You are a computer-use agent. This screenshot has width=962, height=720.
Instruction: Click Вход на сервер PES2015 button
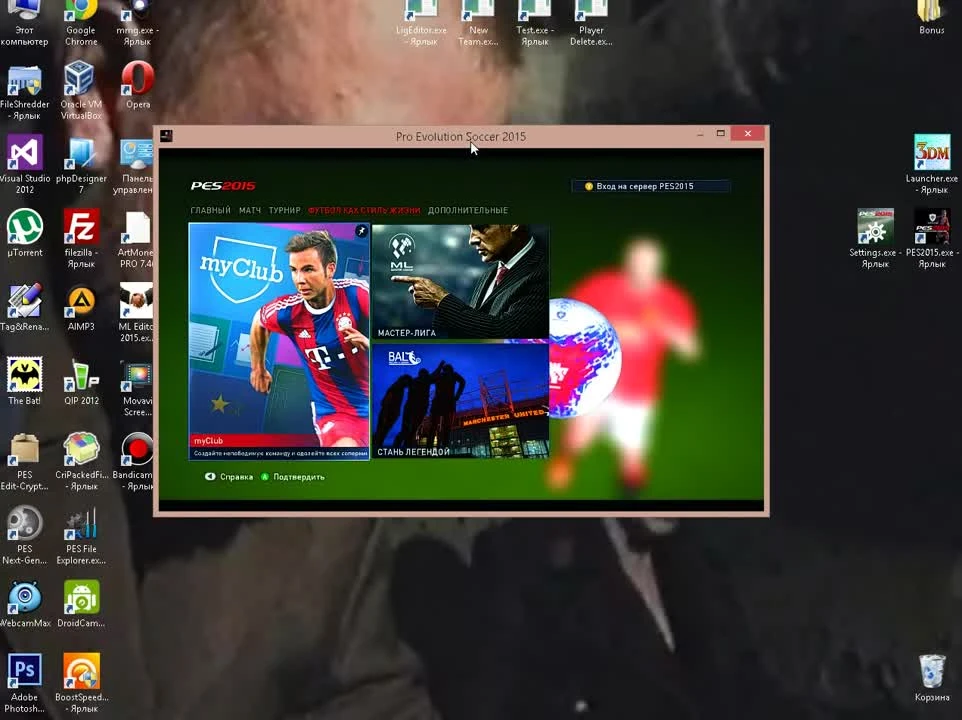(651, 186)
